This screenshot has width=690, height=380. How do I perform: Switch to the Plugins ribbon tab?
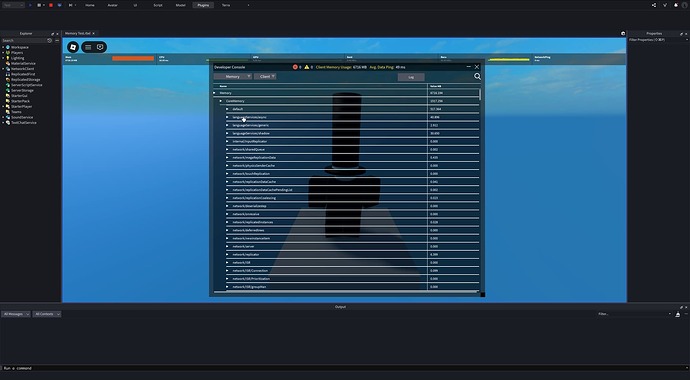pos(203,5)
